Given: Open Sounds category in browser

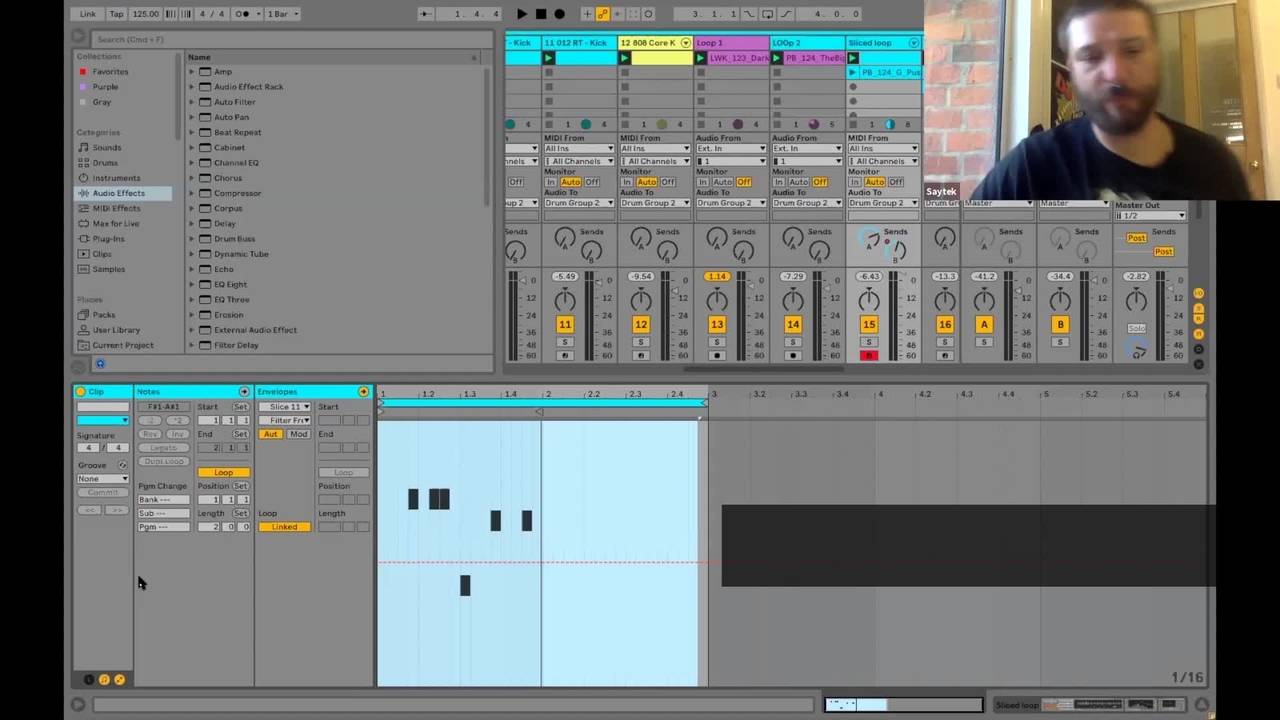Looking at the screenshot, I should coord(107,147).
